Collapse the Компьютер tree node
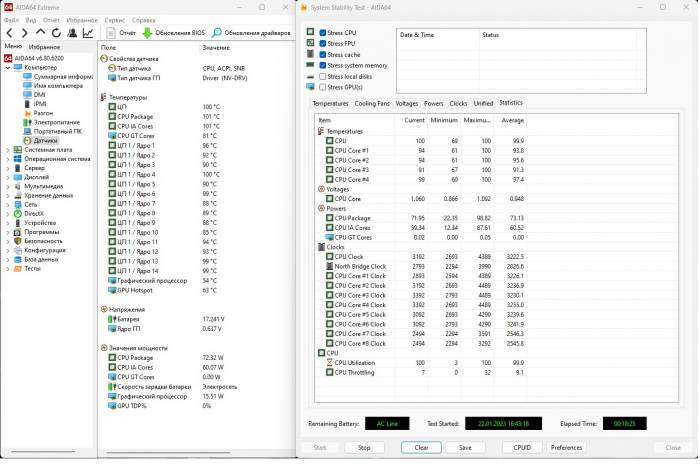The image size is (700, 467). click(8, 67)
